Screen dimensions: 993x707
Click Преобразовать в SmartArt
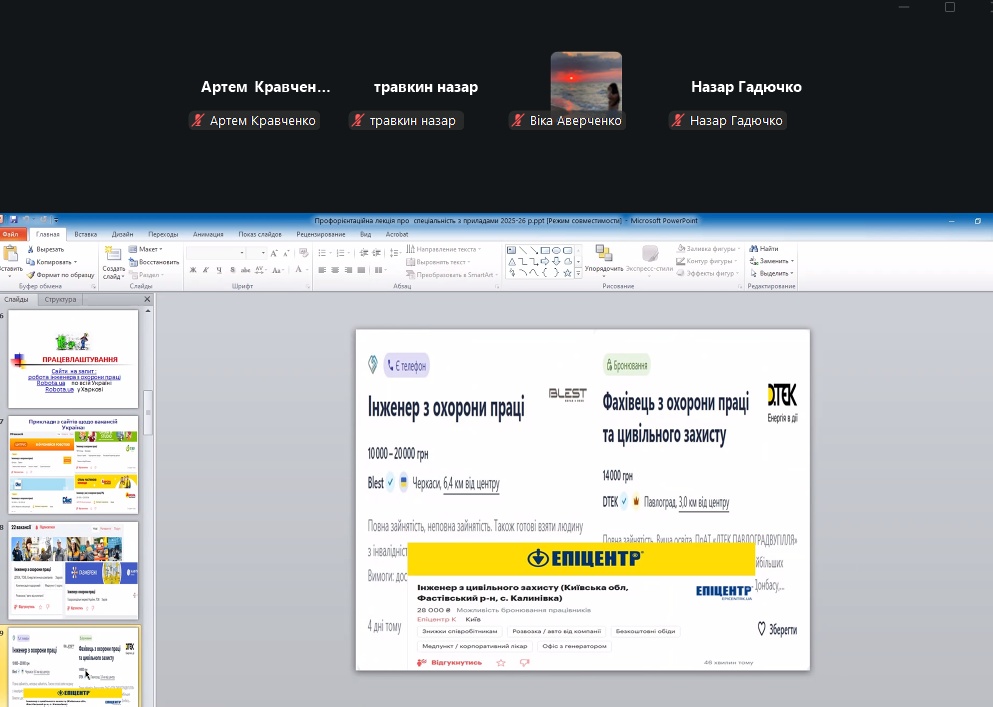tap(452, 274)
